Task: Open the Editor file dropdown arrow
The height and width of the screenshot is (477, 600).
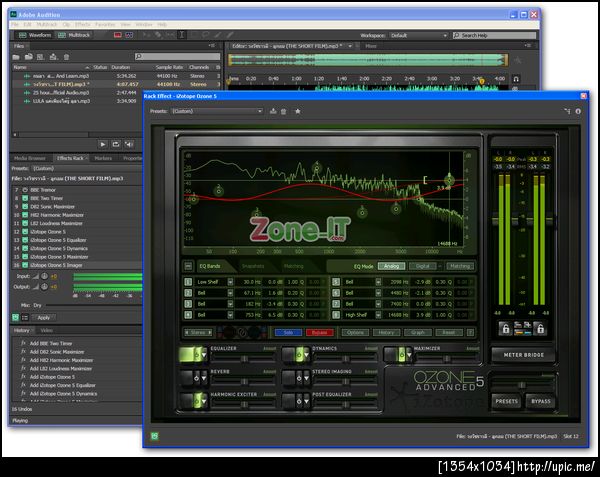Action: click(x=350, y=46)
